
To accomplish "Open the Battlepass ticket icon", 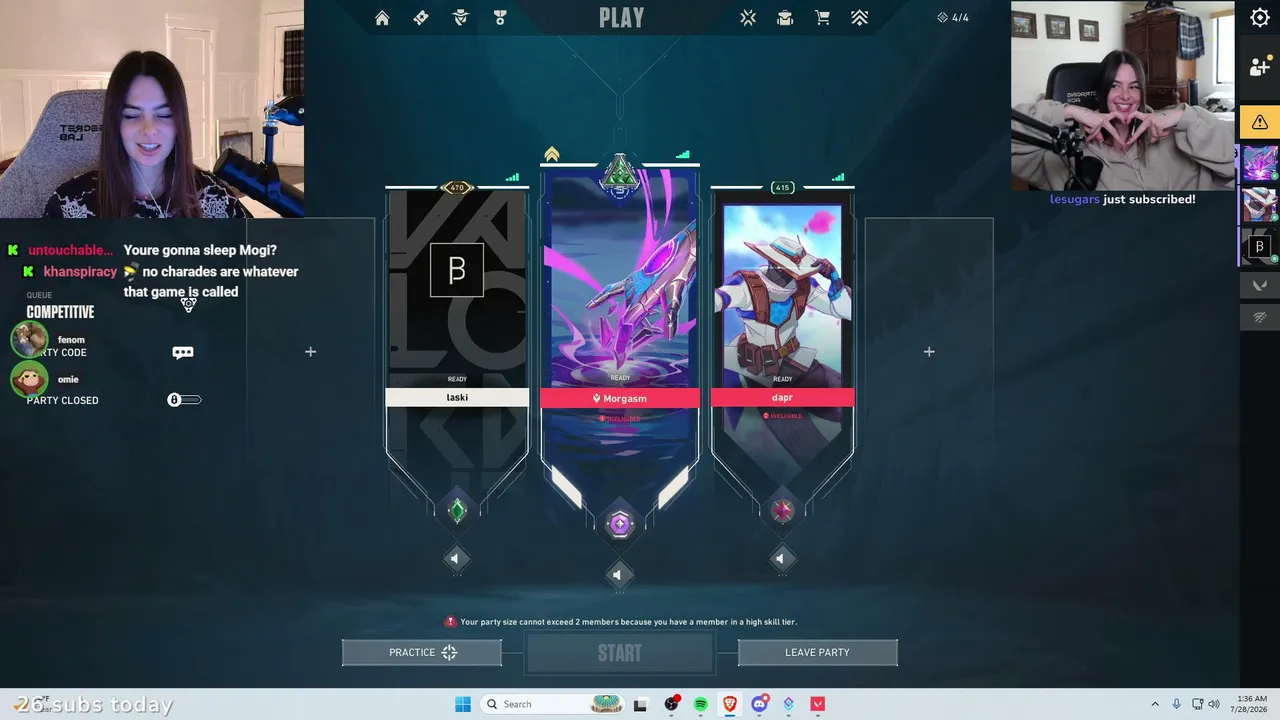I will click(421, 18).
